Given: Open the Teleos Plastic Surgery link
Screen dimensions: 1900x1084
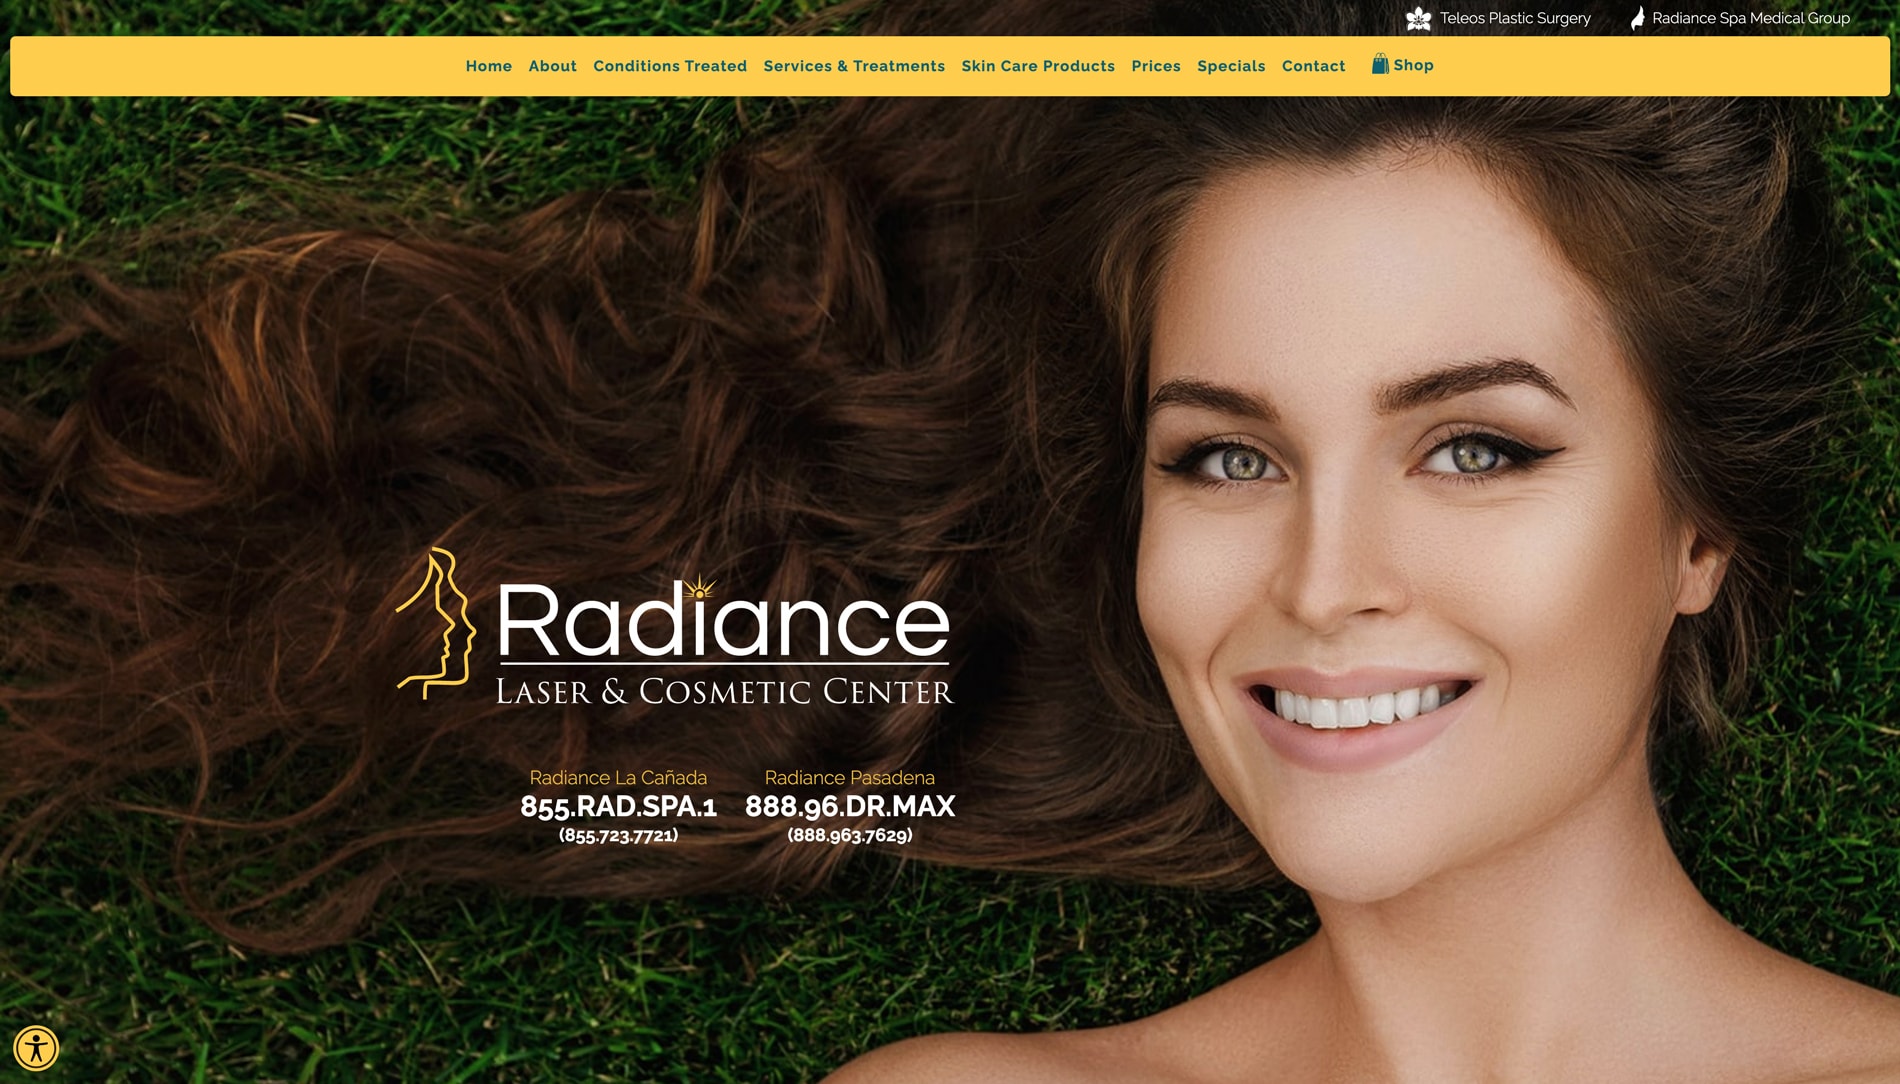Looking at the screenshot, I should 1514,18.
